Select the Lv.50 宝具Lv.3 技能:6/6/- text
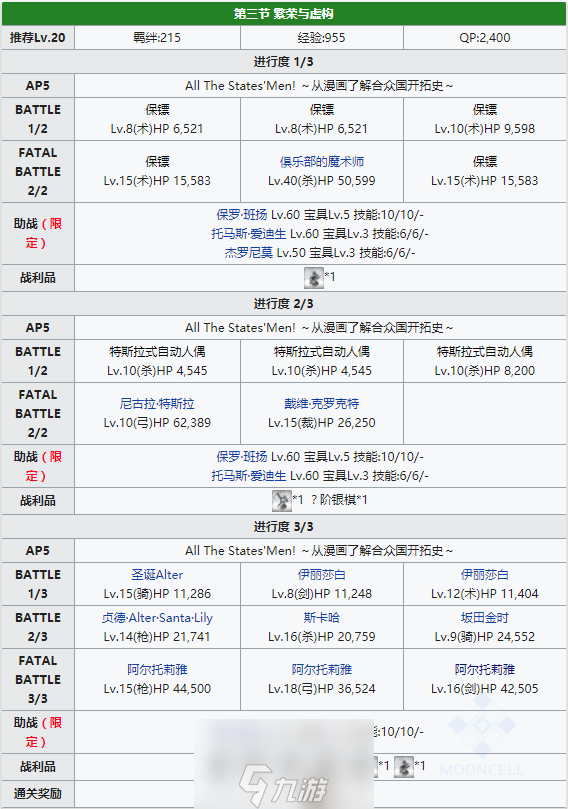The height and width of the screenshot is (809, 568). pyautogui.click(x=346, y=253)
